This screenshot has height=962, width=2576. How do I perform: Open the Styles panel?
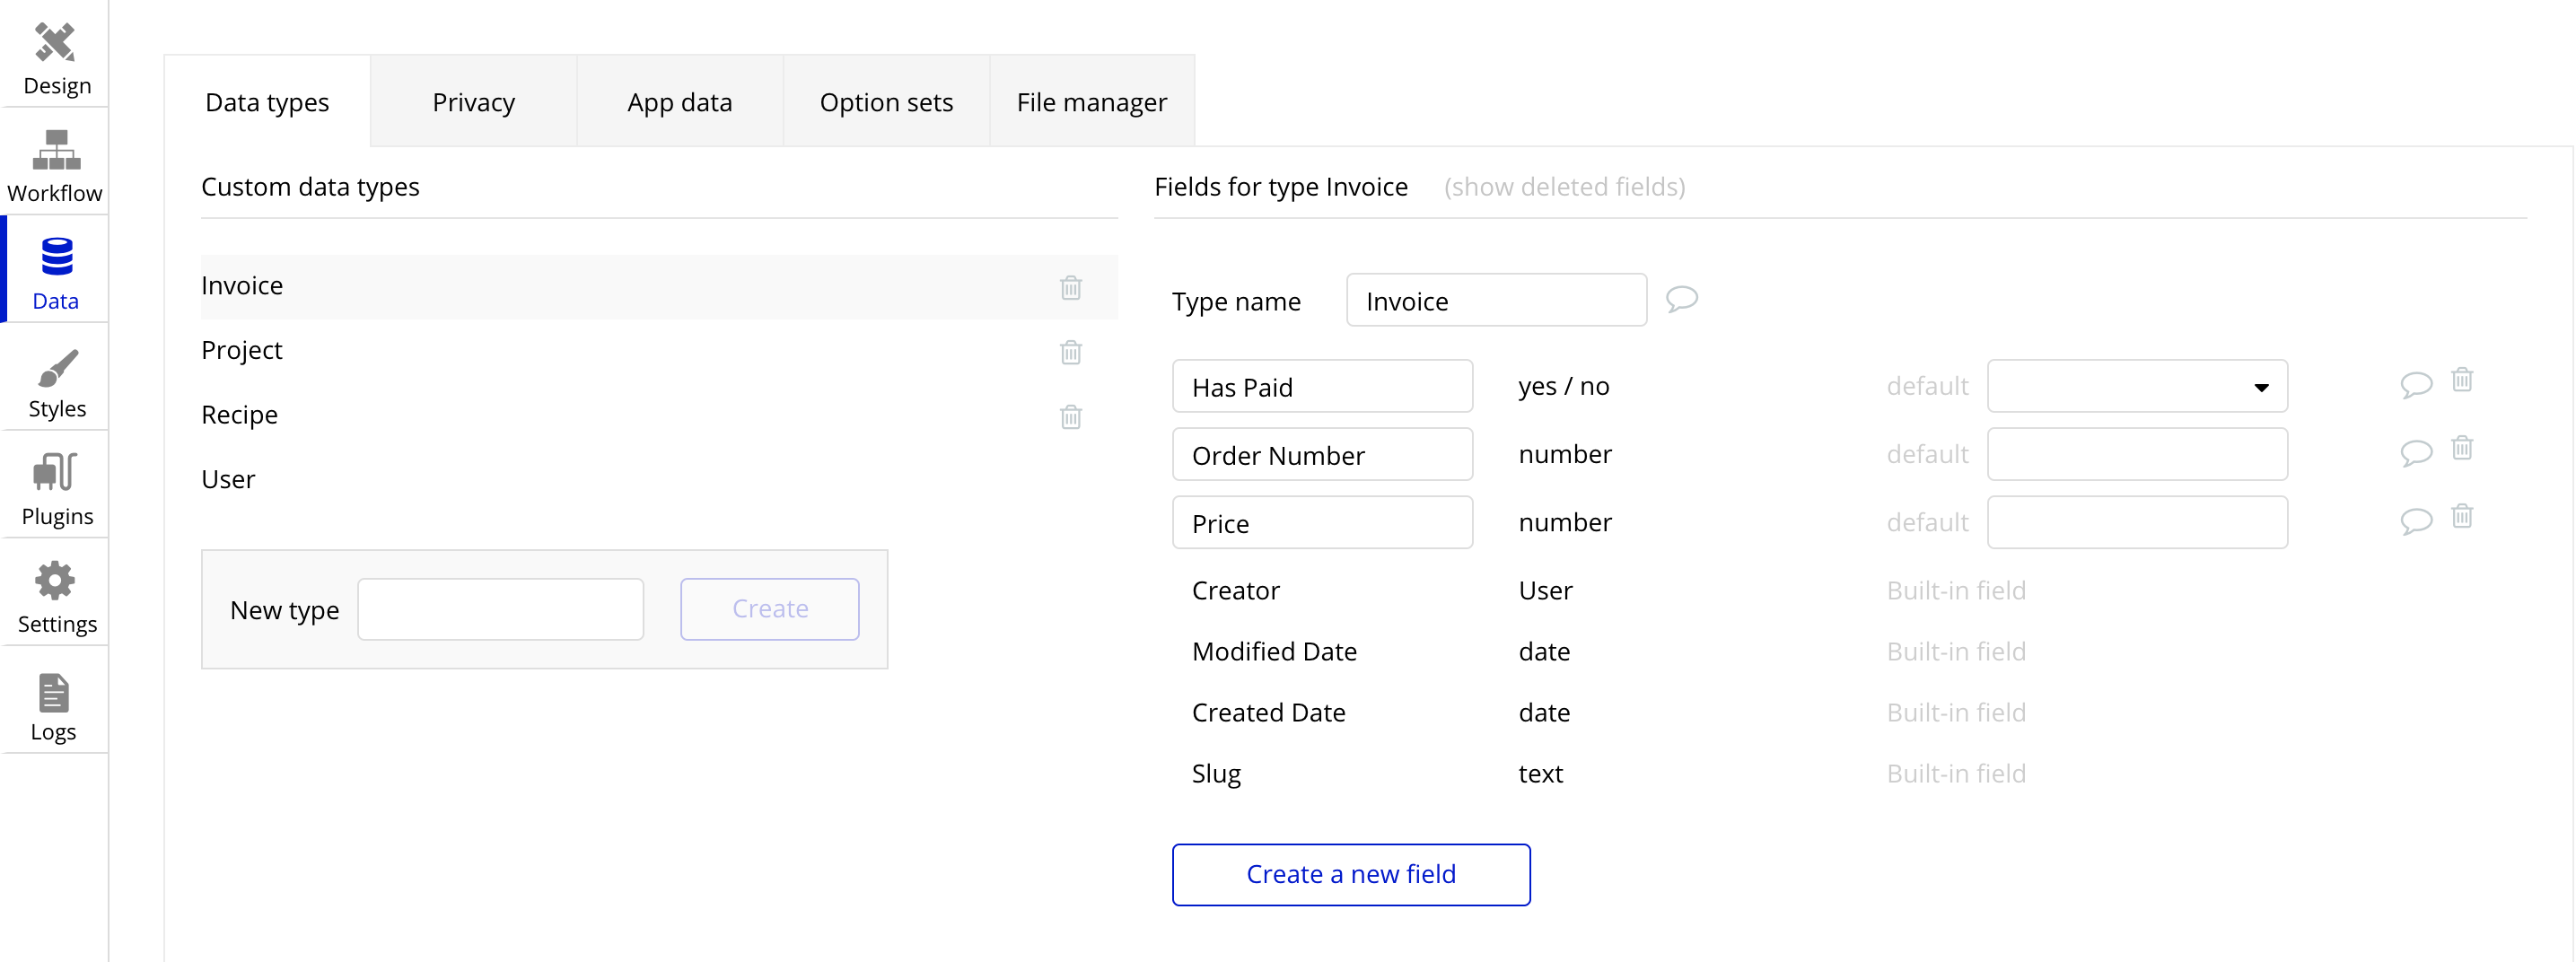[x=55, y=380]
